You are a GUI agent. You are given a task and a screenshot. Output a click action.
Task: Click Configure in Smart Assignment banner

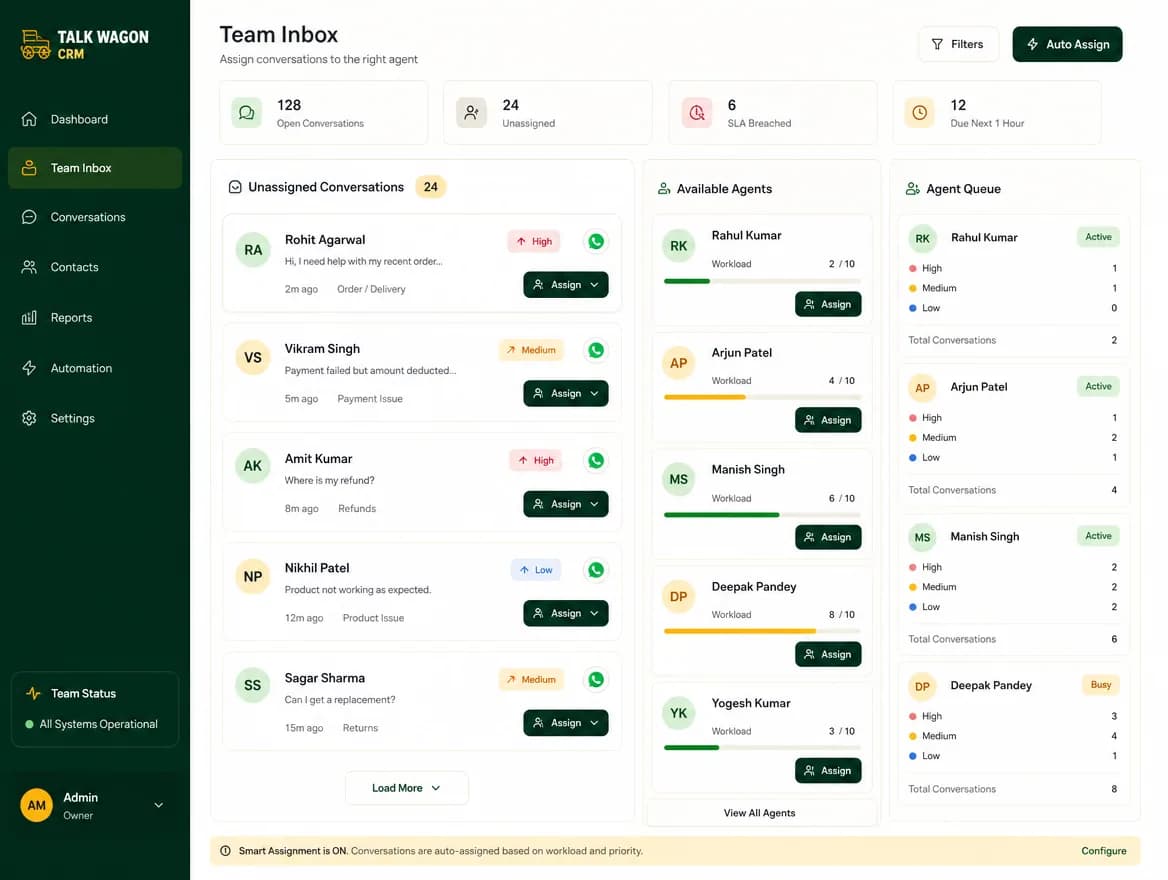[1104, 851]
